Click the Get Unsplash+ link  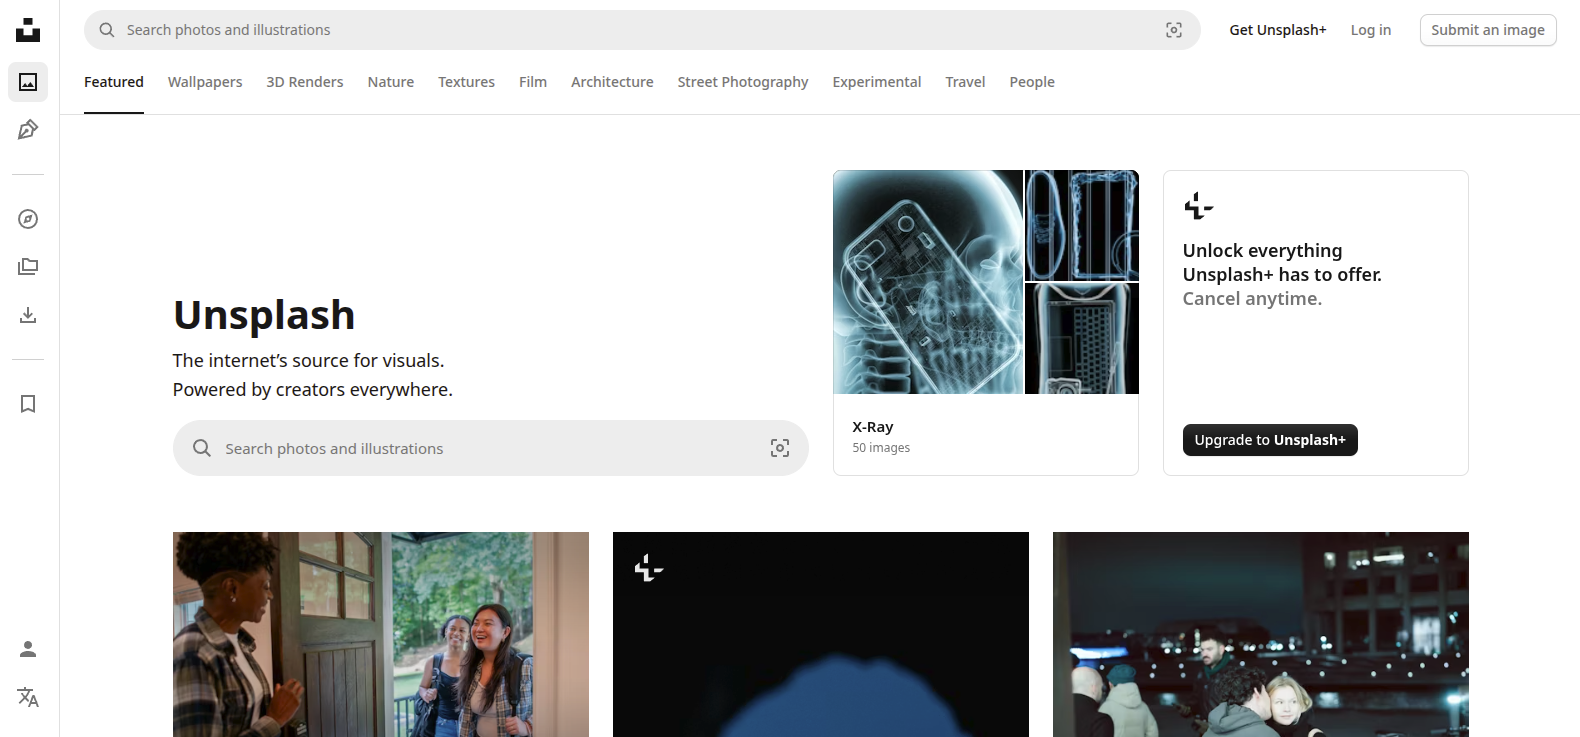click(x=1278, y=30)
